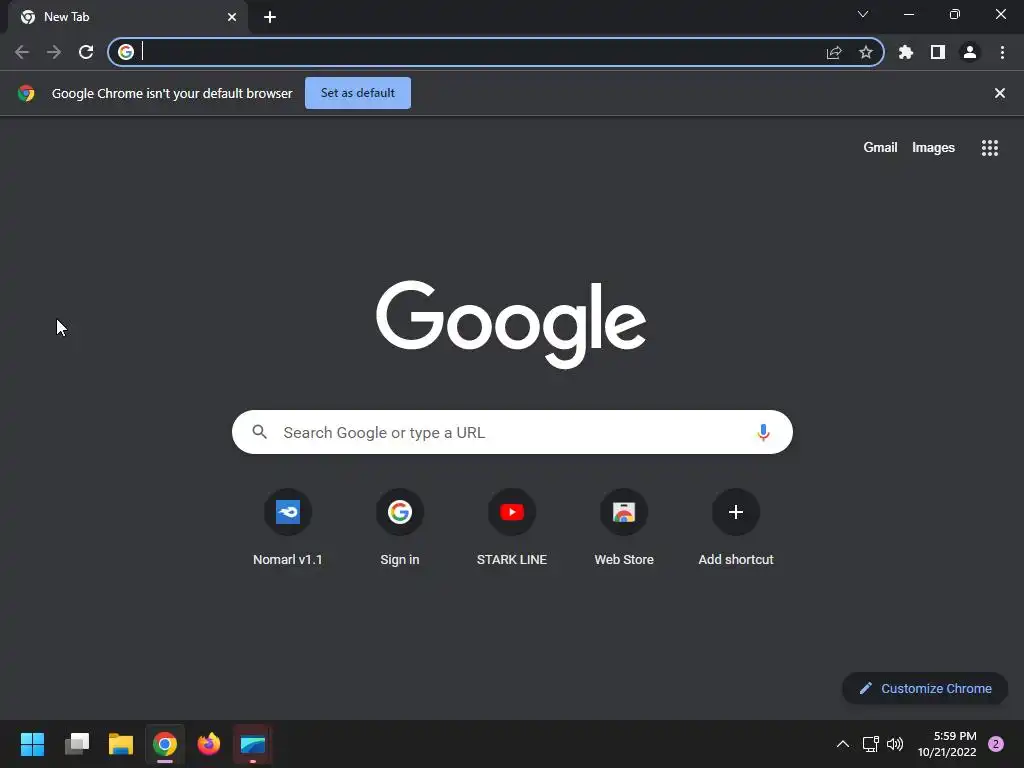Close the New Tab tab

click(x=232, y=17)
